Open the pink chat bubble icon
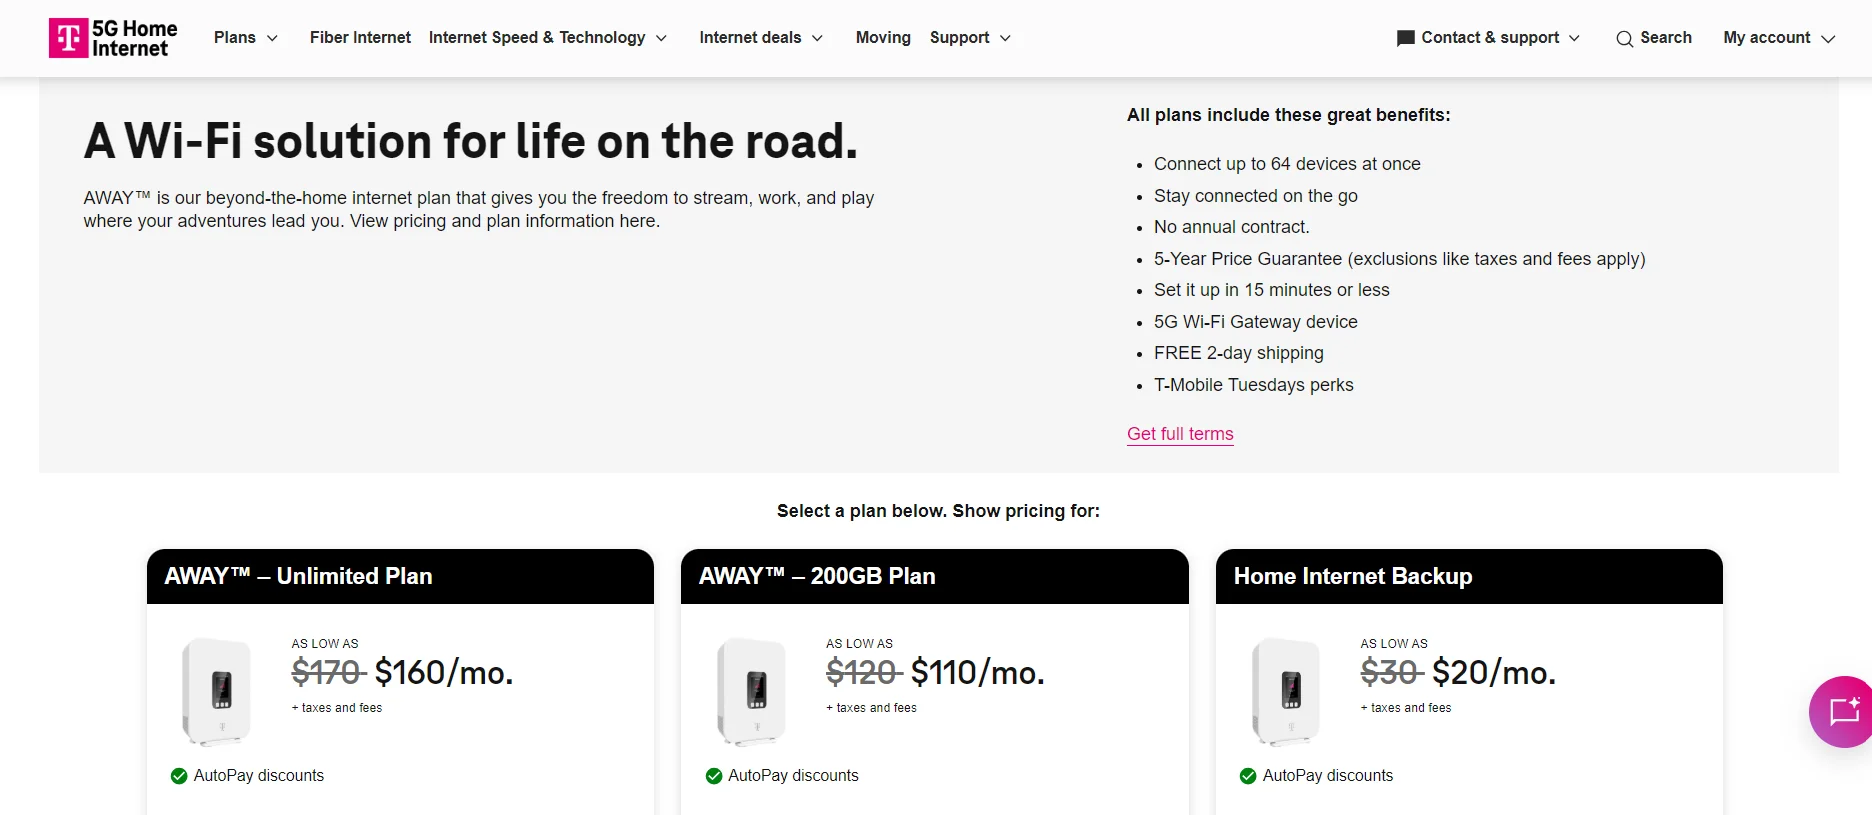1872x815 pixels. coord(1842,712)
